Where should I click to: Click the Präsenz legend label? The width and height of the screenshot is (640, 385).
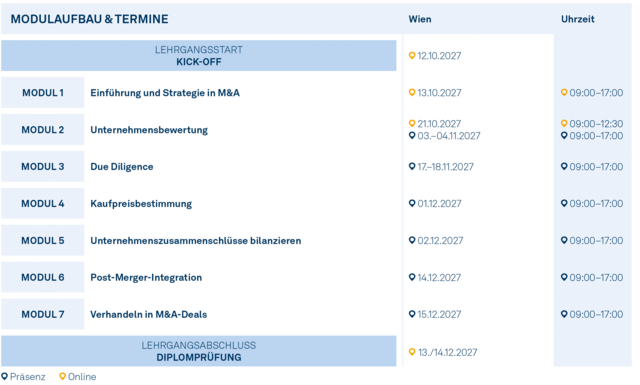click(28, 377)
